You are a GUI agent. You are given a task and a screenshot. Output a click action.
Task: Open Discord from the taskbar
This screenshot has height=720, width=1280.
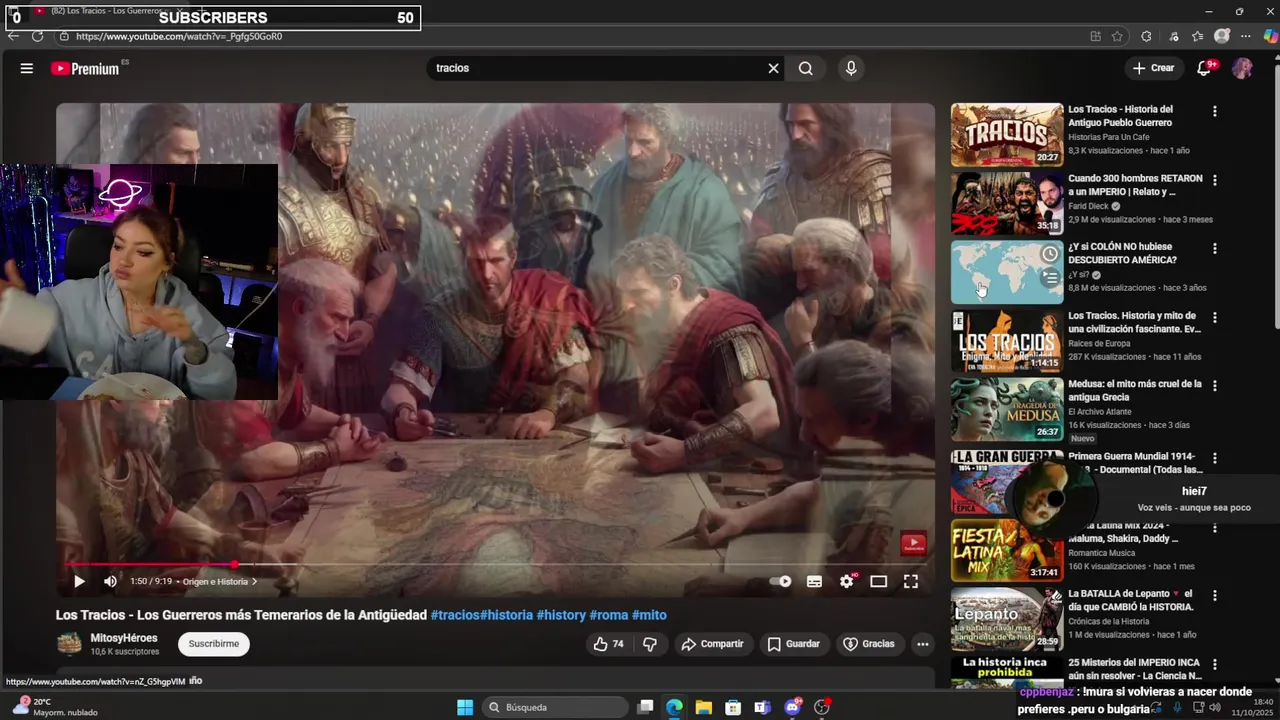pyautogui.click(x=792, y=707)
